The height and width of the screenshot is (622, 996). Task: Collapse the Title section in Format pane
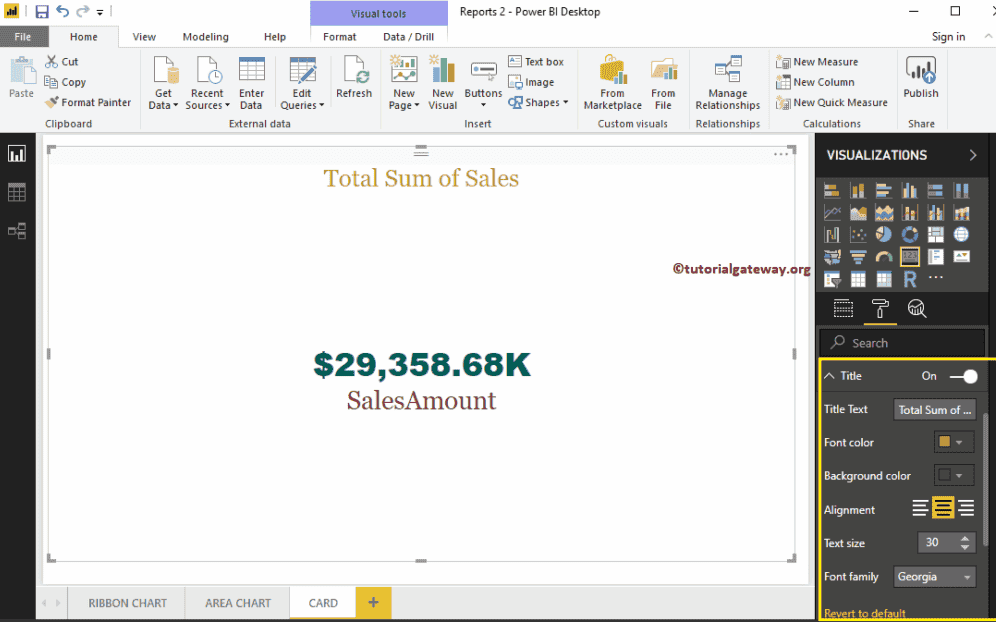pyautogui.click(x=831, y=376)
